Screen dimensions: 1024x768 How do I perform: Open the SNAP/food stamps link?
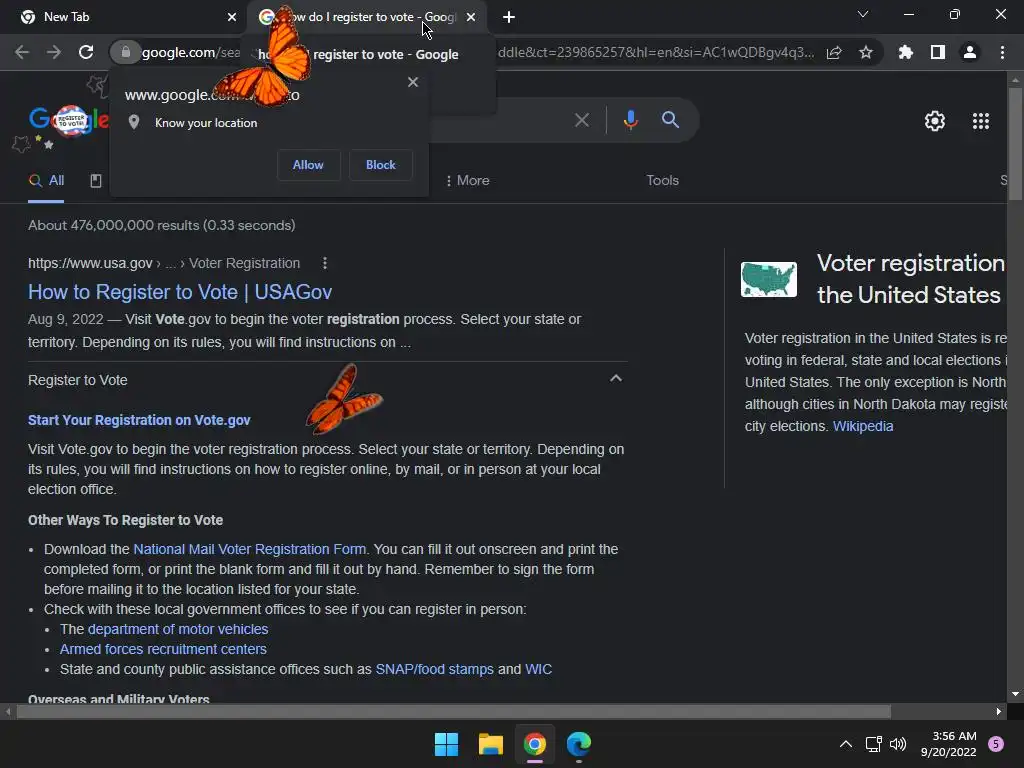pos(434,669)
